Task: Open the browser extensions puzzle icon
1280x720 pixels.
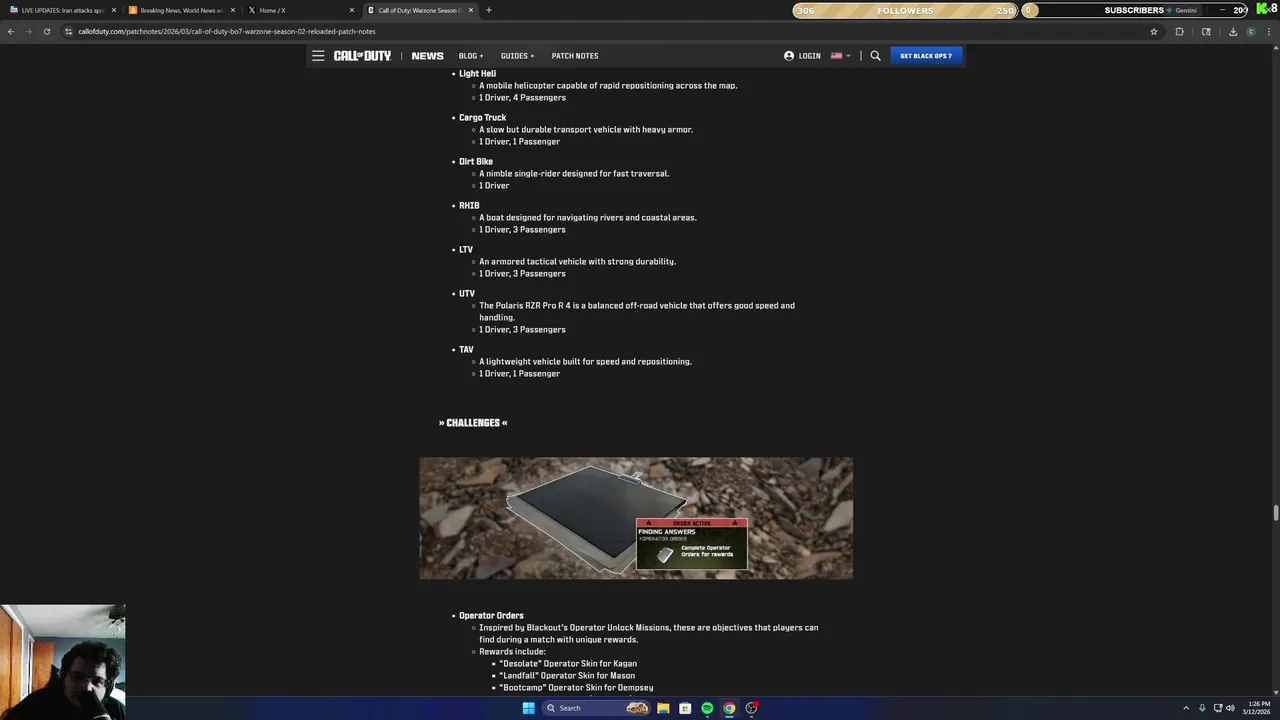Action: tap(1179, 31)
